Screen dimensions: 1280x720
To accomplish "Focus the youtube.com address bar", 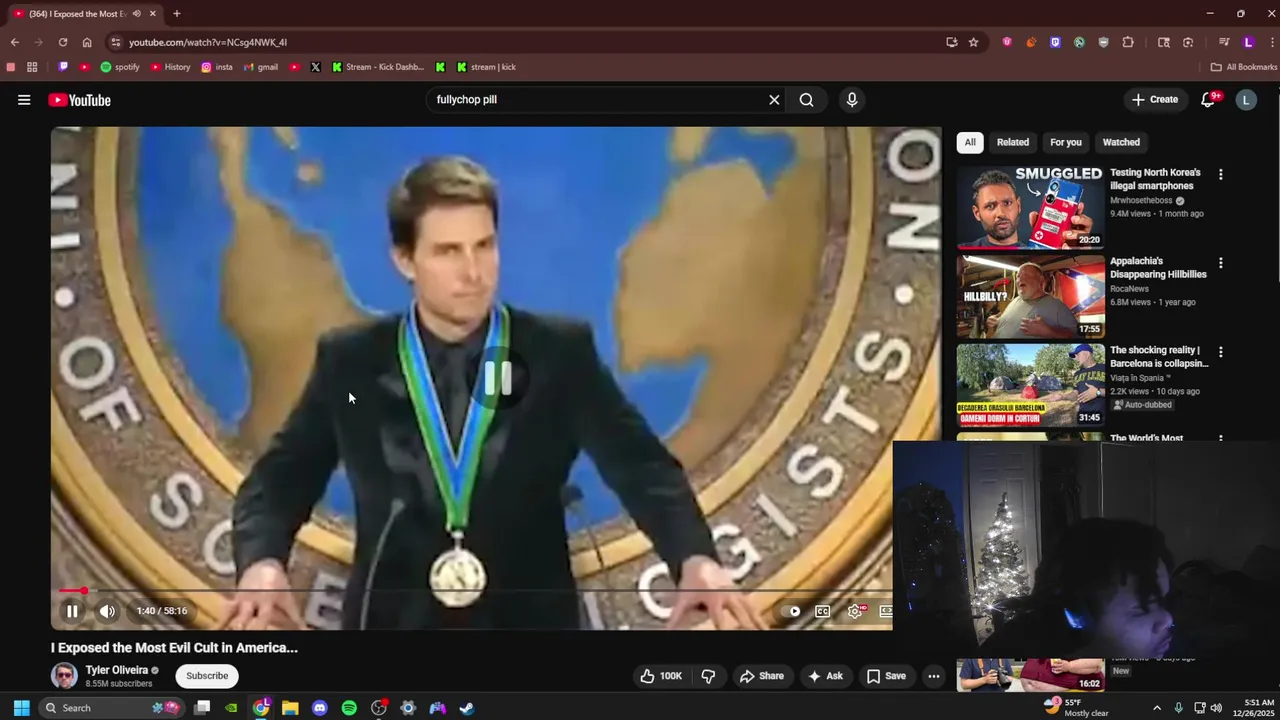I will [x=530, y=42].
